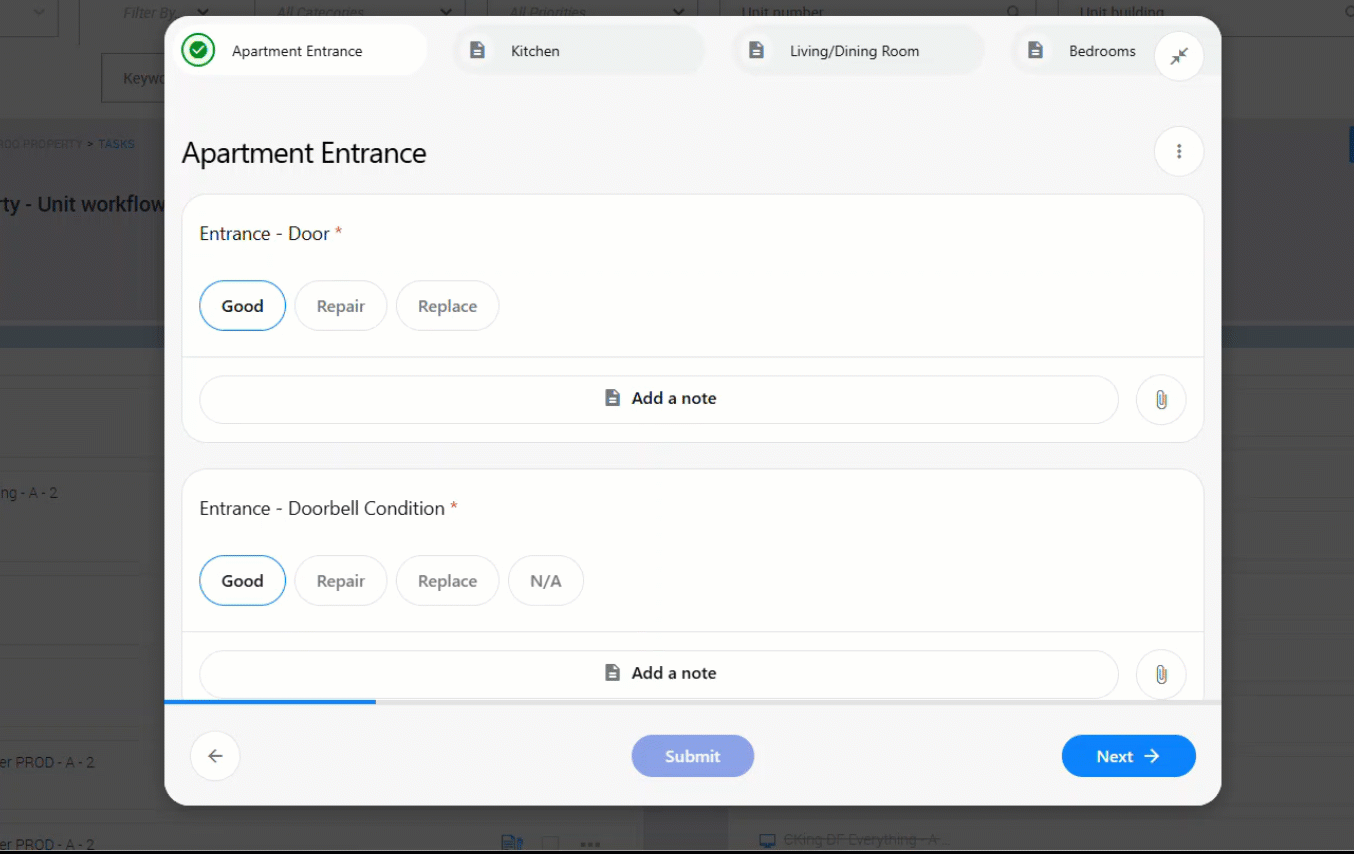This screenshot has width=1354, height=854.
Task: Click the collapse dialog arrows icon
Action: (x=1178, y=57)
